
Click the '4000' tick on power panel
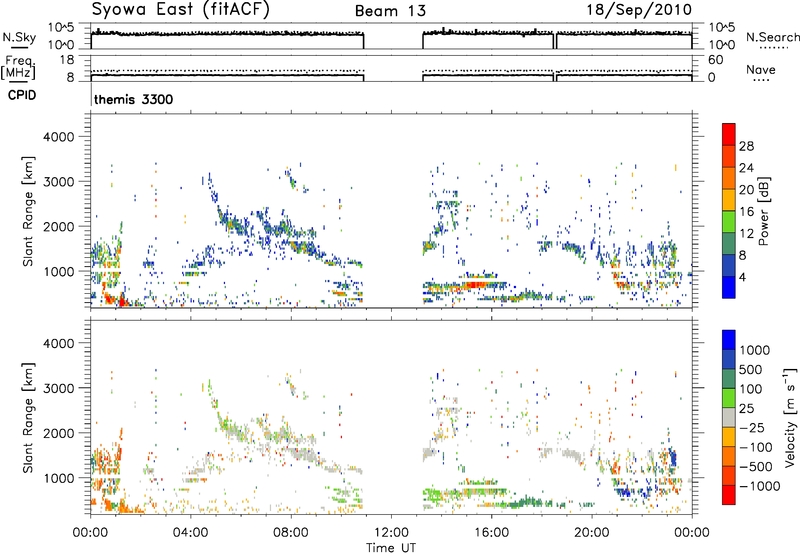coord(58,137)
